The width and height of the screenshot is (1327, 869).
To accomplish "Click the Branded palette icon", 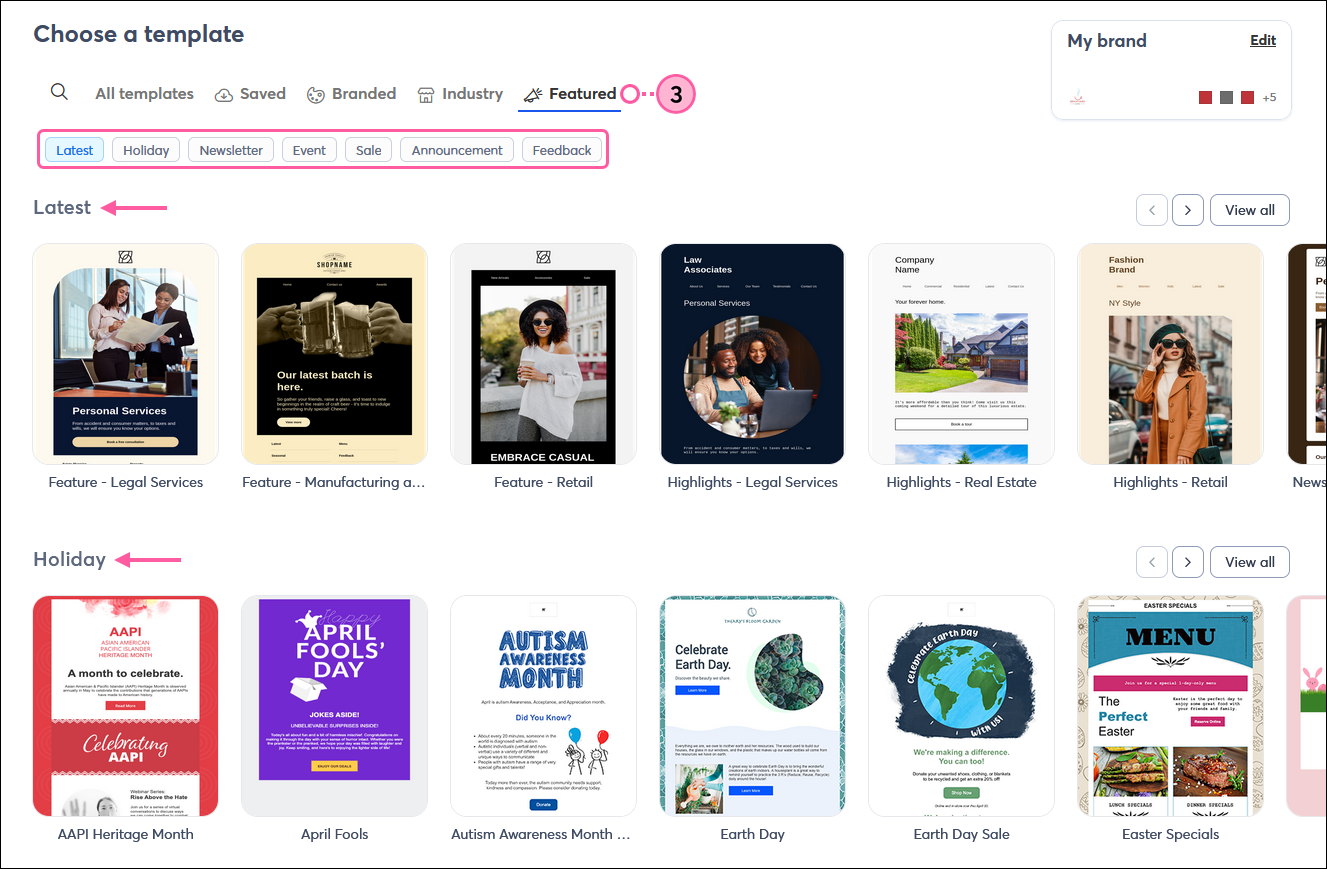I will 316,94.
